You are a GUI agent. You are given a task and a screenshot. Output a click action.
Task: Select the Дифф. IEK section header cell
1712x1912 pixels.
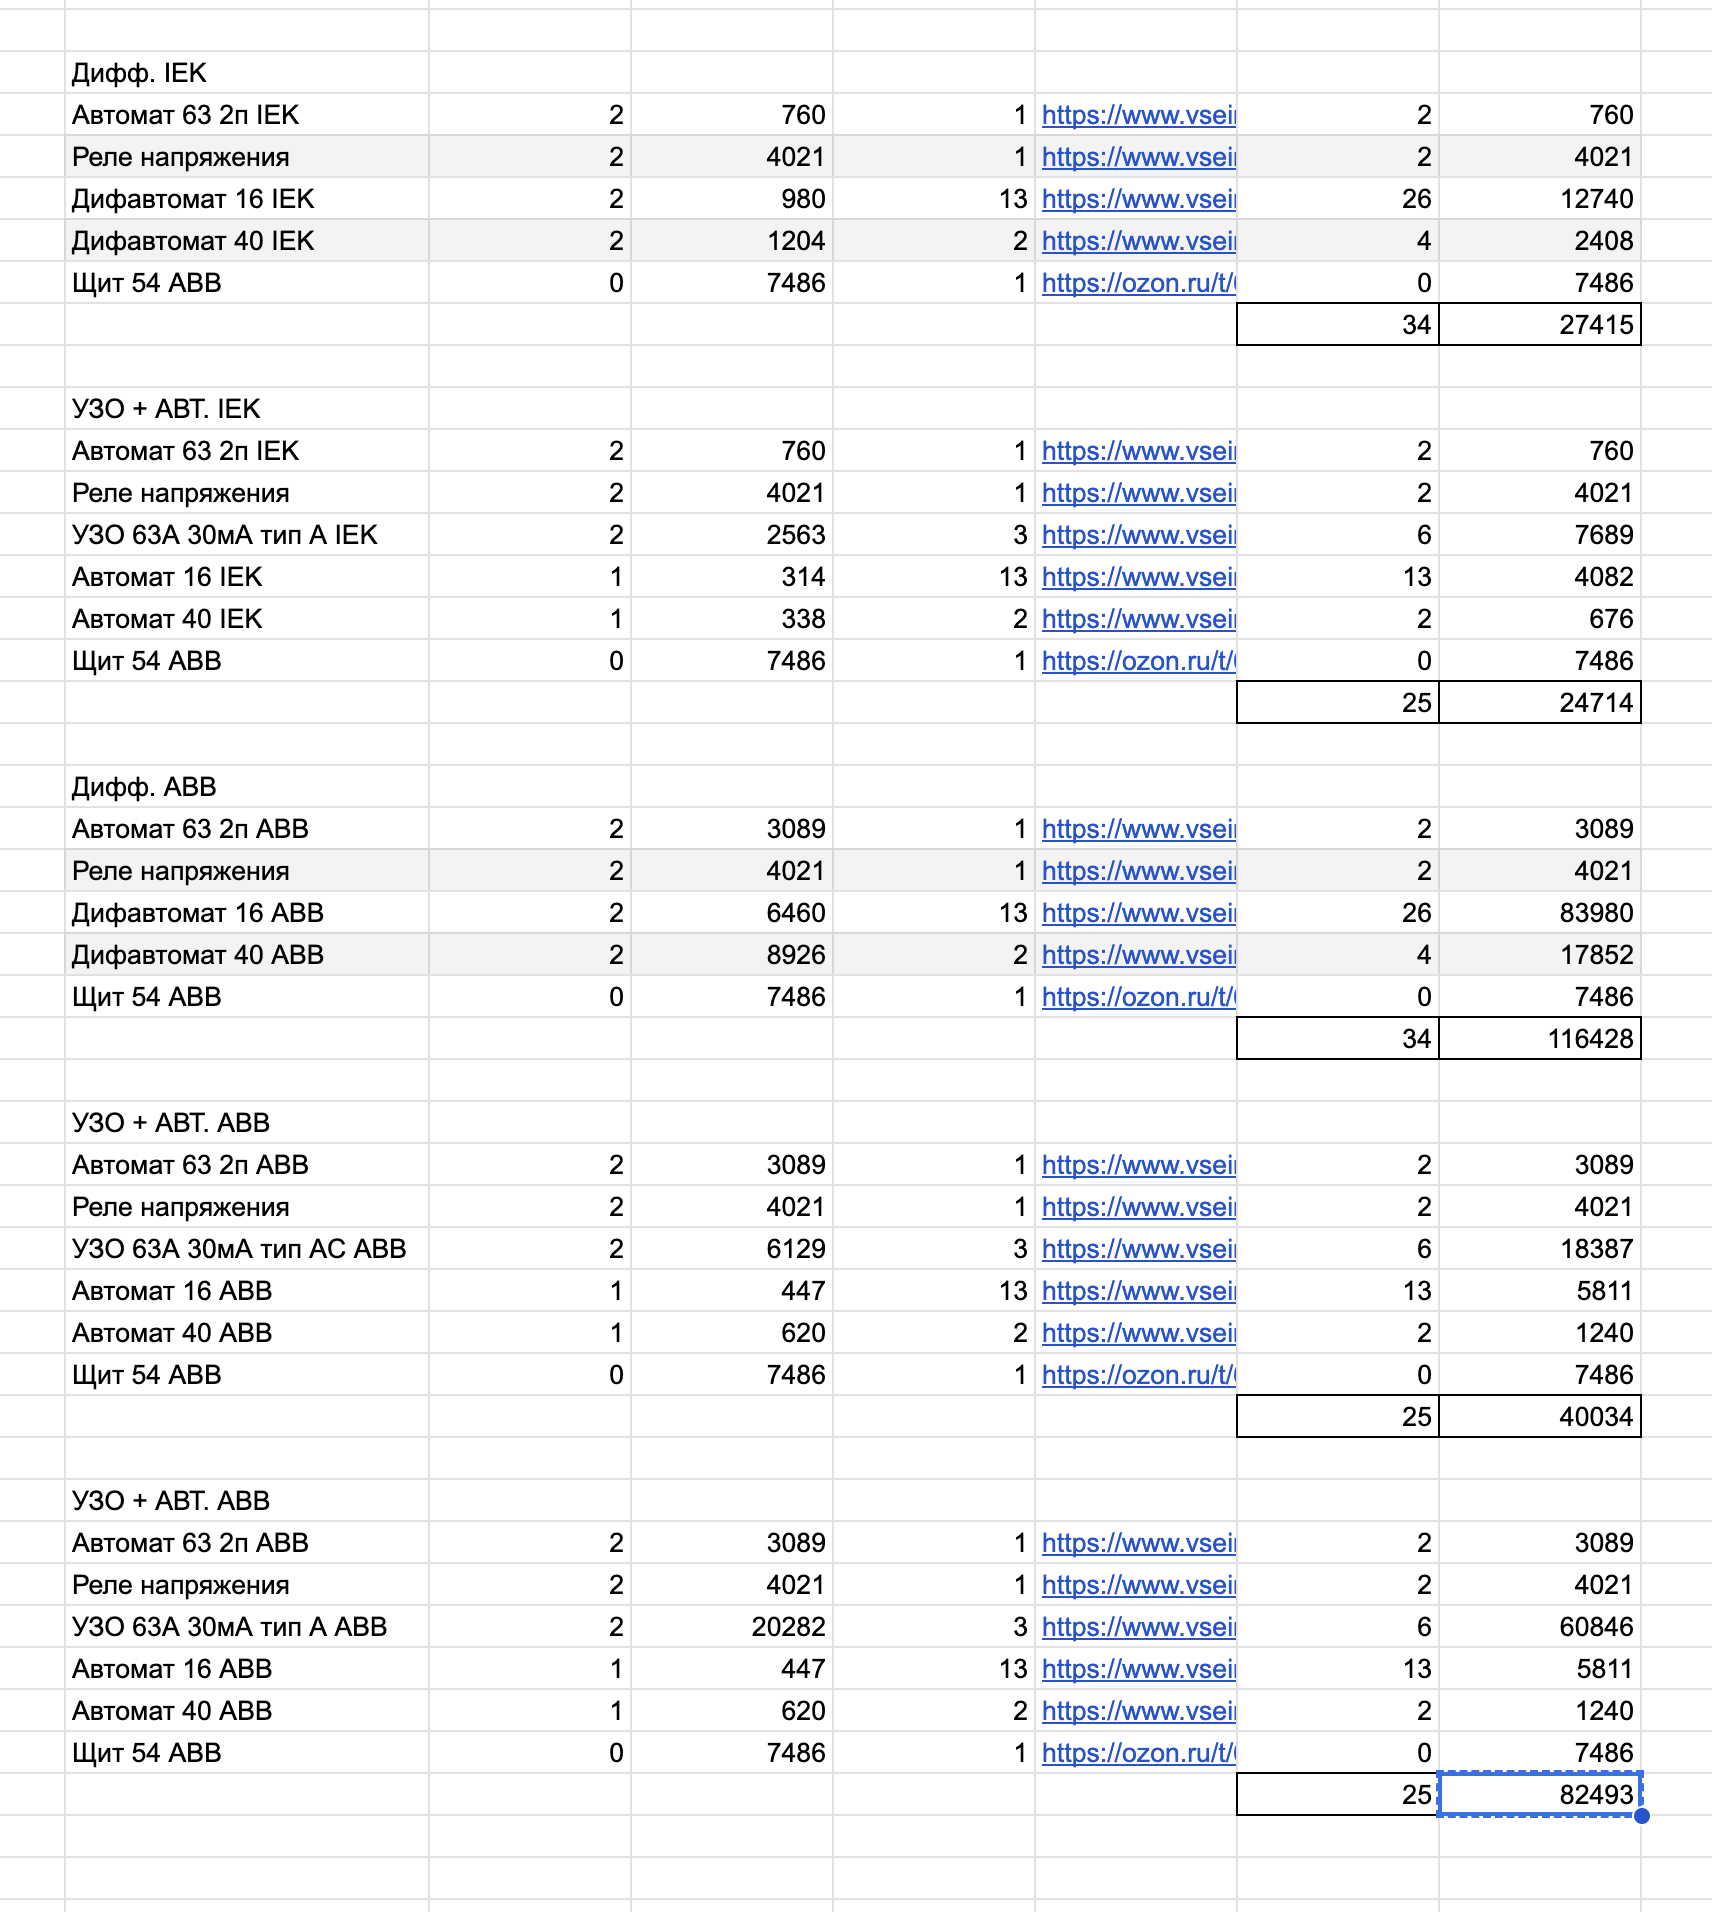click(x=246, y=73)
